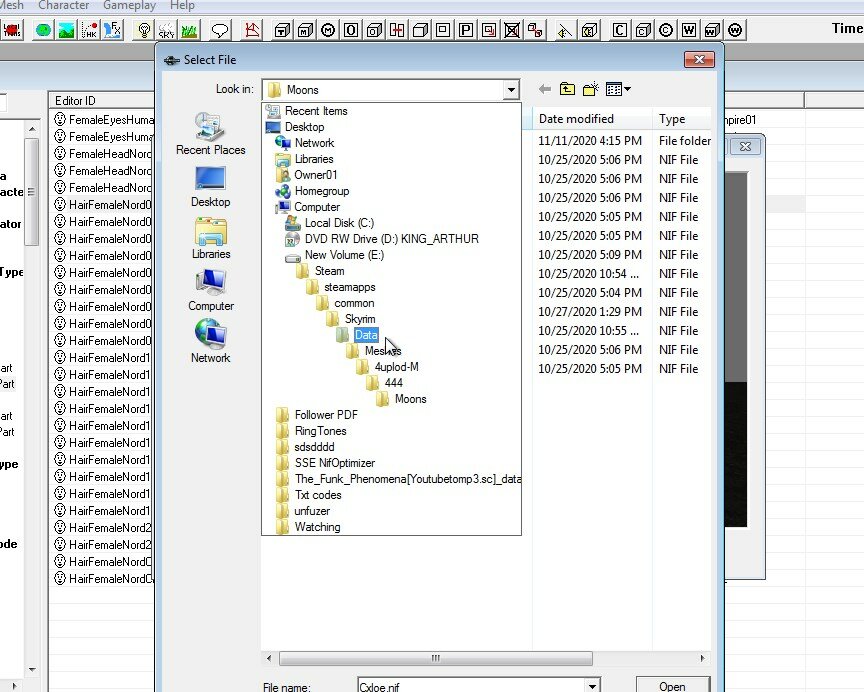This screenshot has height=692, width=864.
Task: Select the 444 folder in the tree
Action: pos(393,383)
